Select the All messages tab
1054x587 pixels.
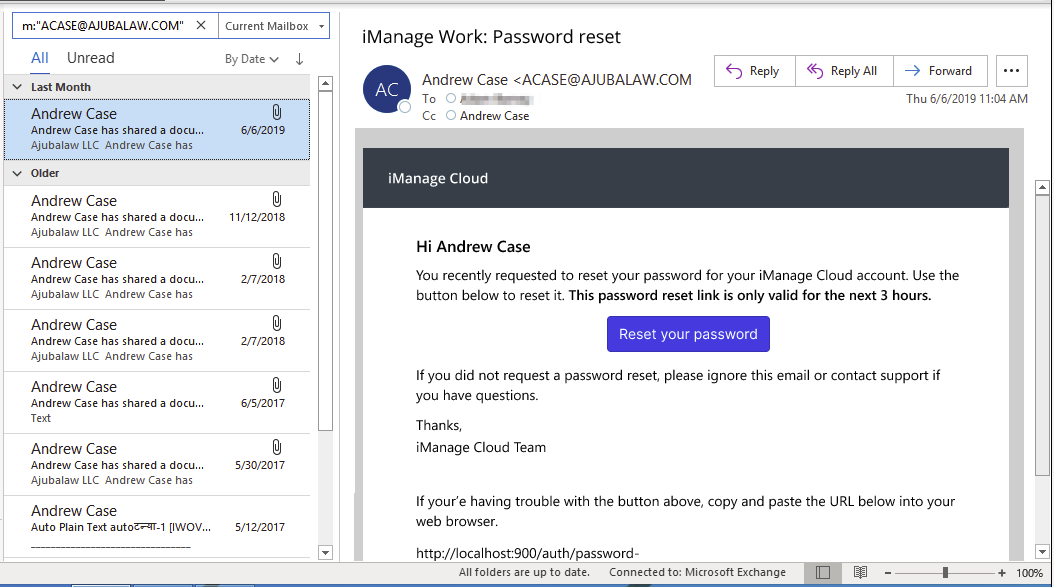(x=39, y=58)
